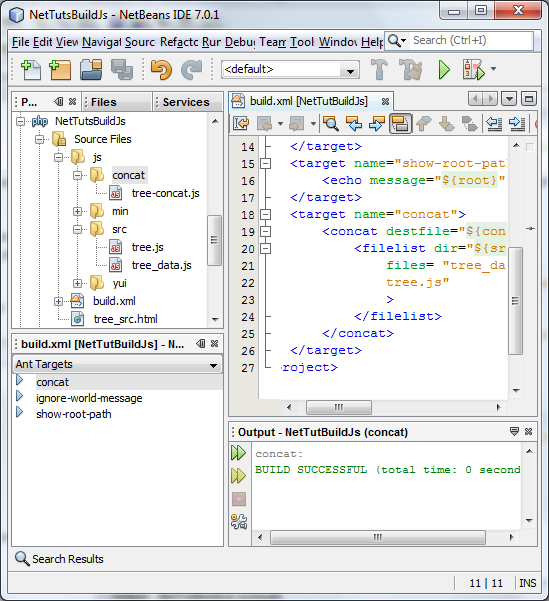
Task: Click the New File toolbar icon
Action: [31, 70]
